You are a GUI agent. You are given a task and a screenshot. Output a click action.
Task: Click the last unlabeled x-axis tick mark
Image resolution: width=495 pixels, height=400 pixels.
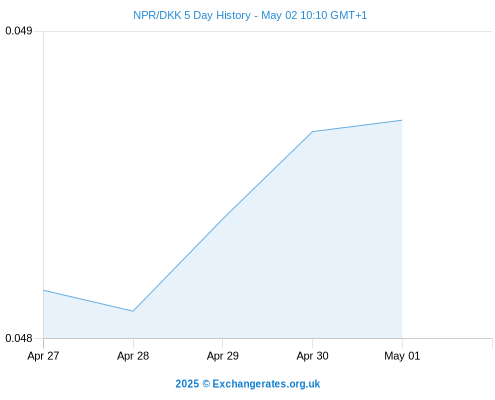coord(492,343)
